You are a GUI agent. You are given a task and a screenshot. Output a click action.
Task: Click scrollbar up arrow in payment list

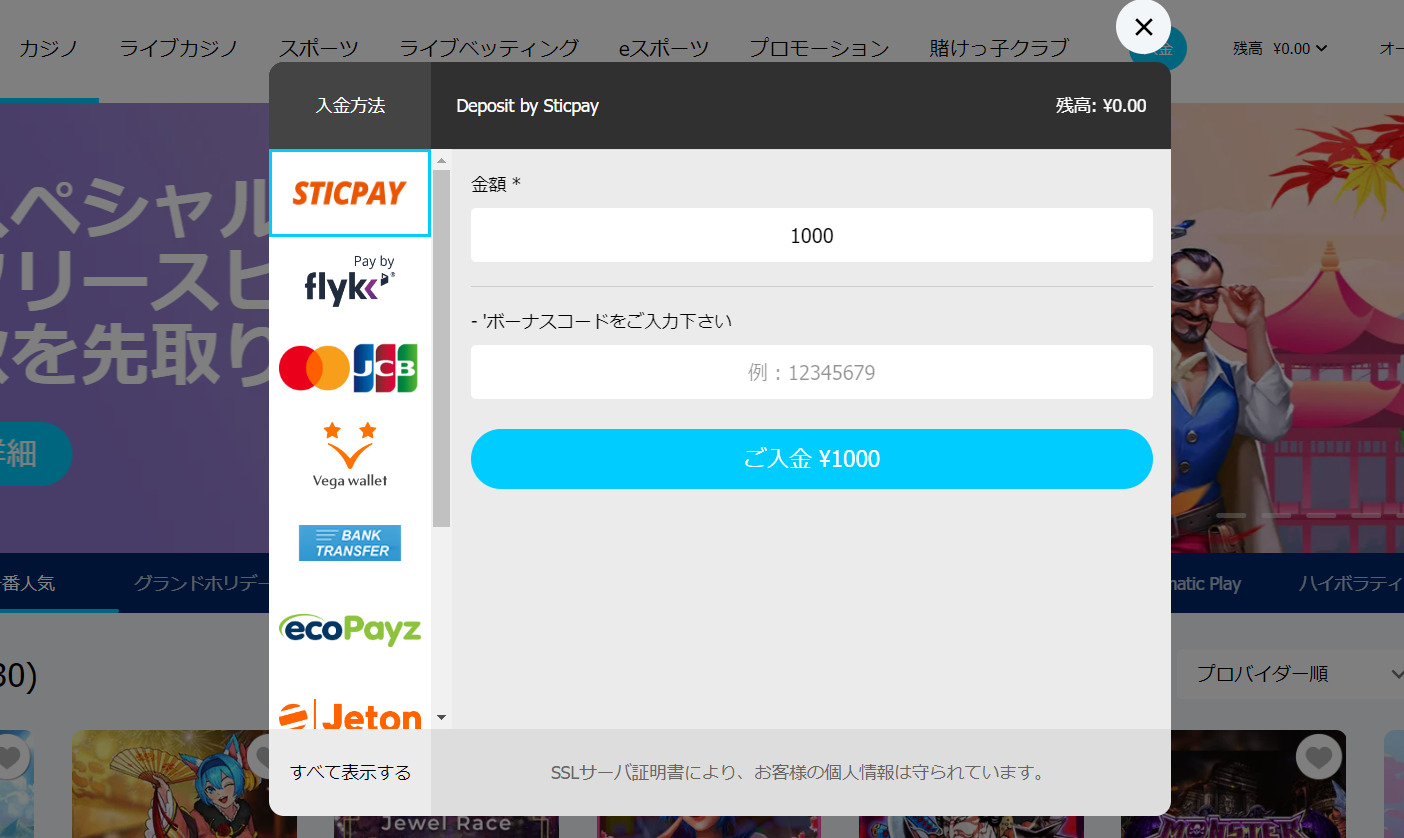click(x=441, y=161)
